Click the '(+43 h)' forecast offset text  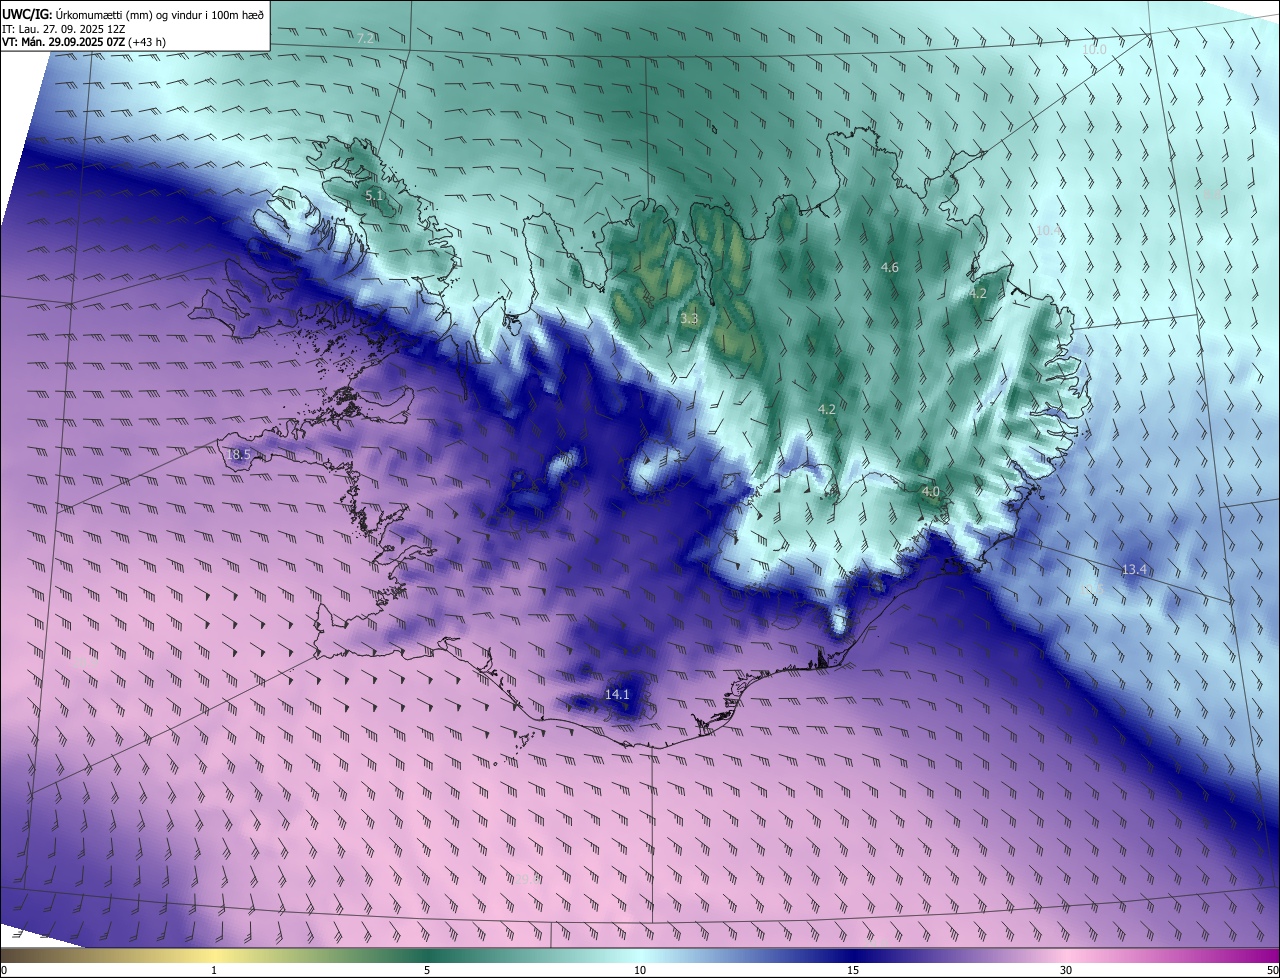[x=147, y=42]
